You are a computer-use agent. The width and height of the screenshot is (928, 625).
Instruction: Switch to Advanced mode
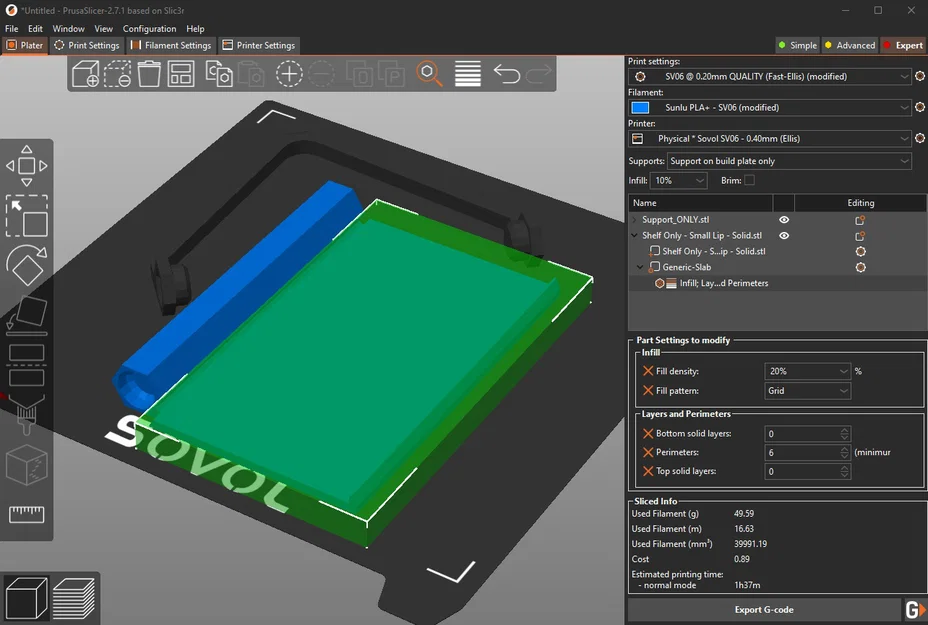point(850,45)
